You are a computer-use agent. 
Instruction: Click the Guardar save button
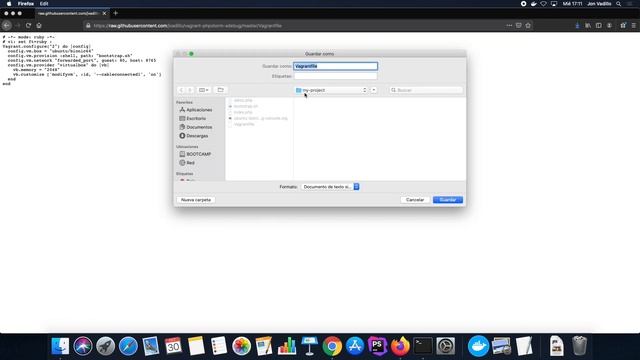(448, 200)
